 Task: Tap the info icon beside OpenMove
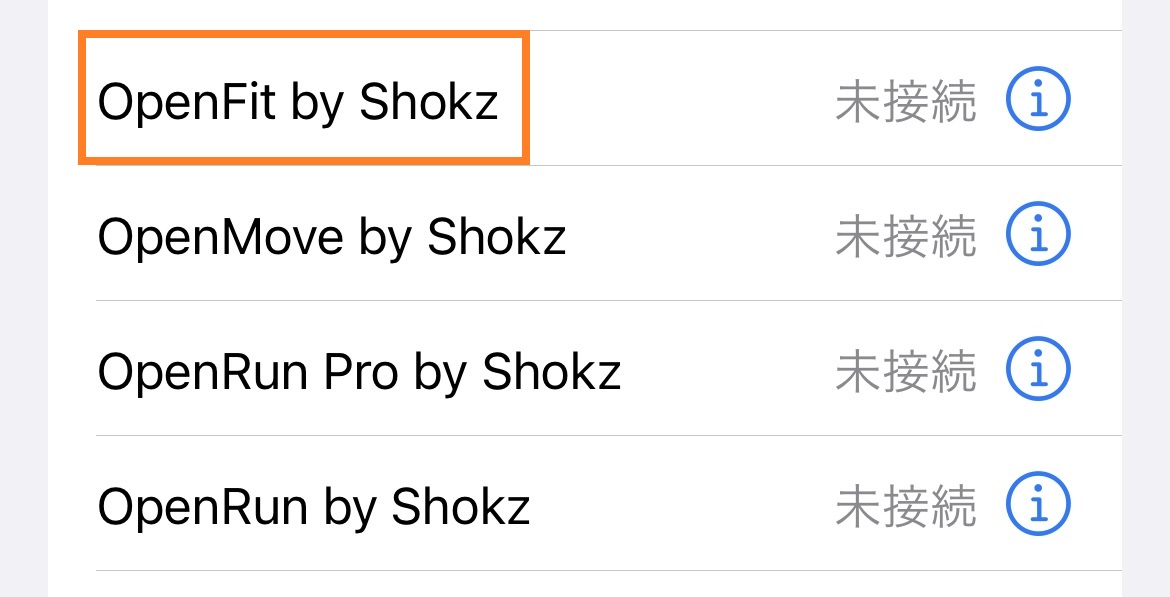(1037, 235)
